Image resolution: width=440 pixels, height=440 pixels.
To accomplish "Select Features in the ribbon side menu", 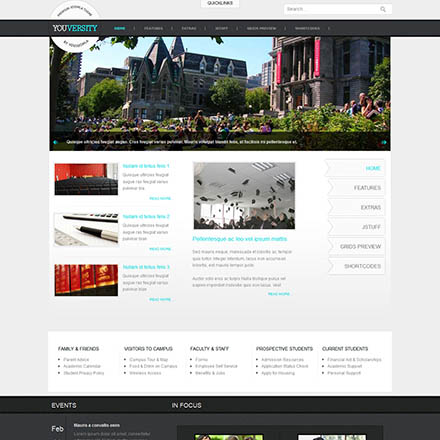I will point(356,188).
